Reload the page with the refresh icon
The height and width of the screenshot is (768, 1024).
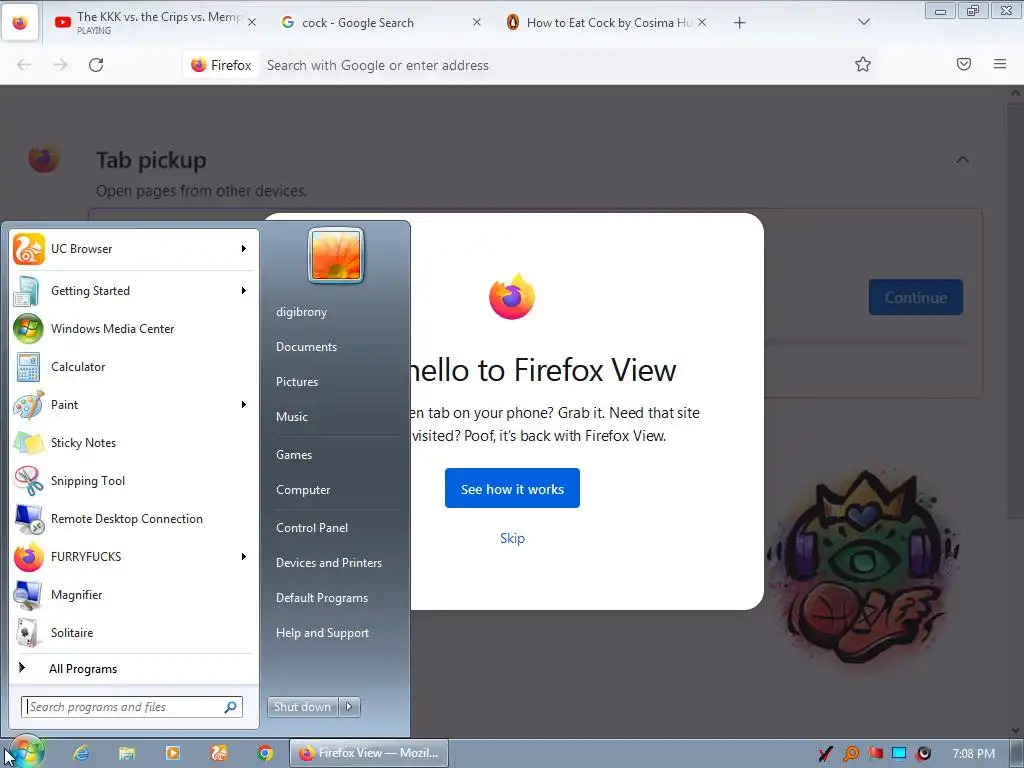tap(96, 65)
